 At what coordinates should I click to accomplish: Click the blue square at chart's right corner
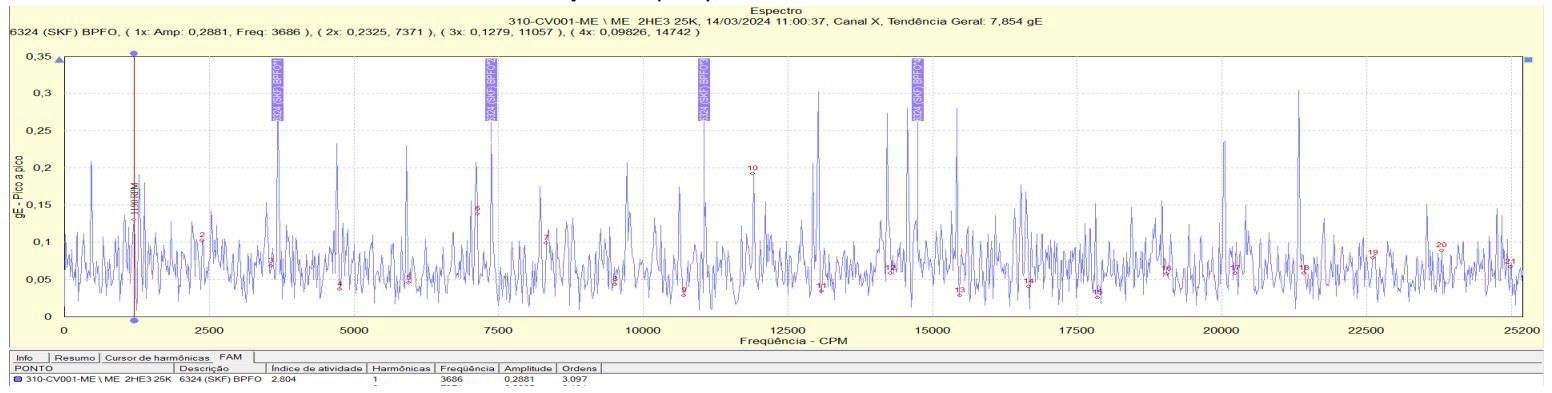[x=1528, y=60]
